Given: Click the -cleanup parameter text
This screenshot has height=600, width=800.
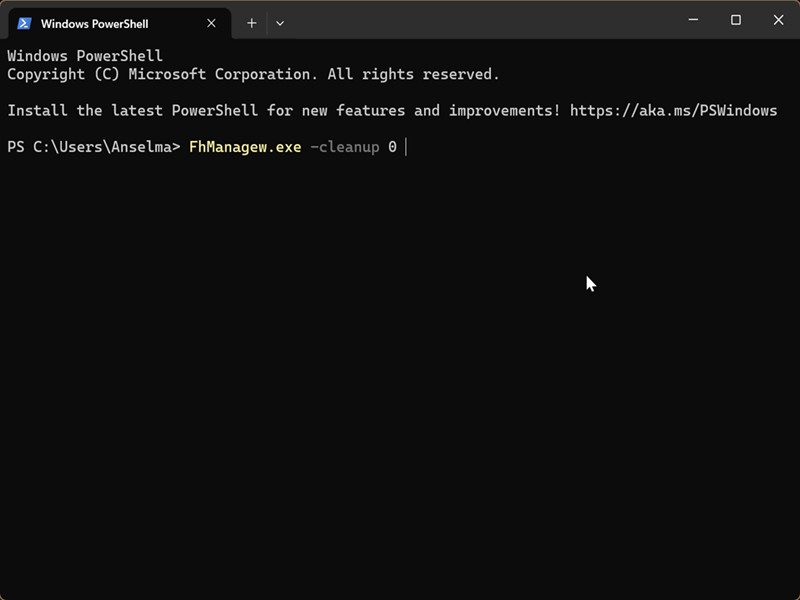Looking at the screenshot, I should (x=345, y=147).
